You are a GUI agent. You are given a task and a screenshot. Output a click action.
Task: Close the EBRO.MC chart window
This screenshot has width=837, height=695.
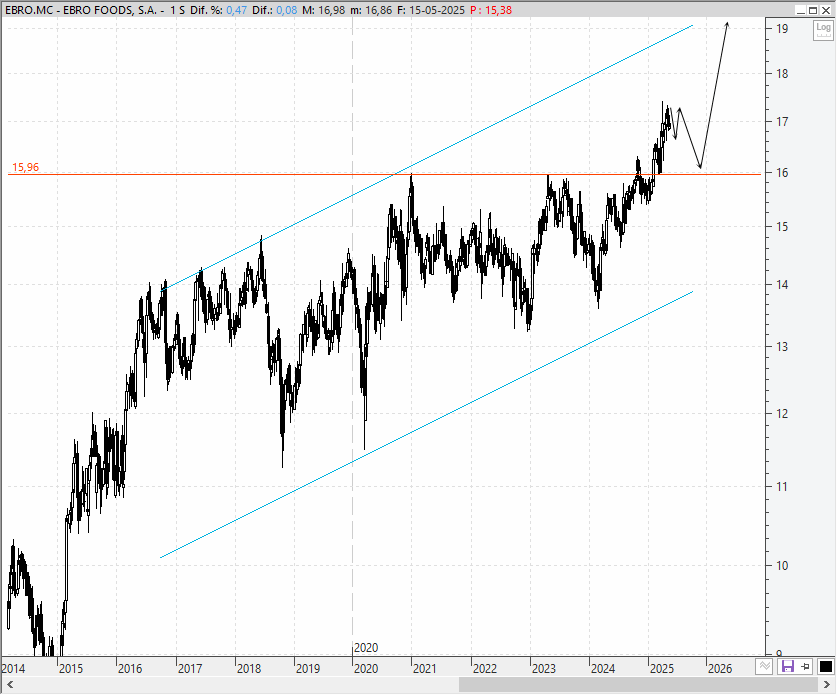point(826,10)
